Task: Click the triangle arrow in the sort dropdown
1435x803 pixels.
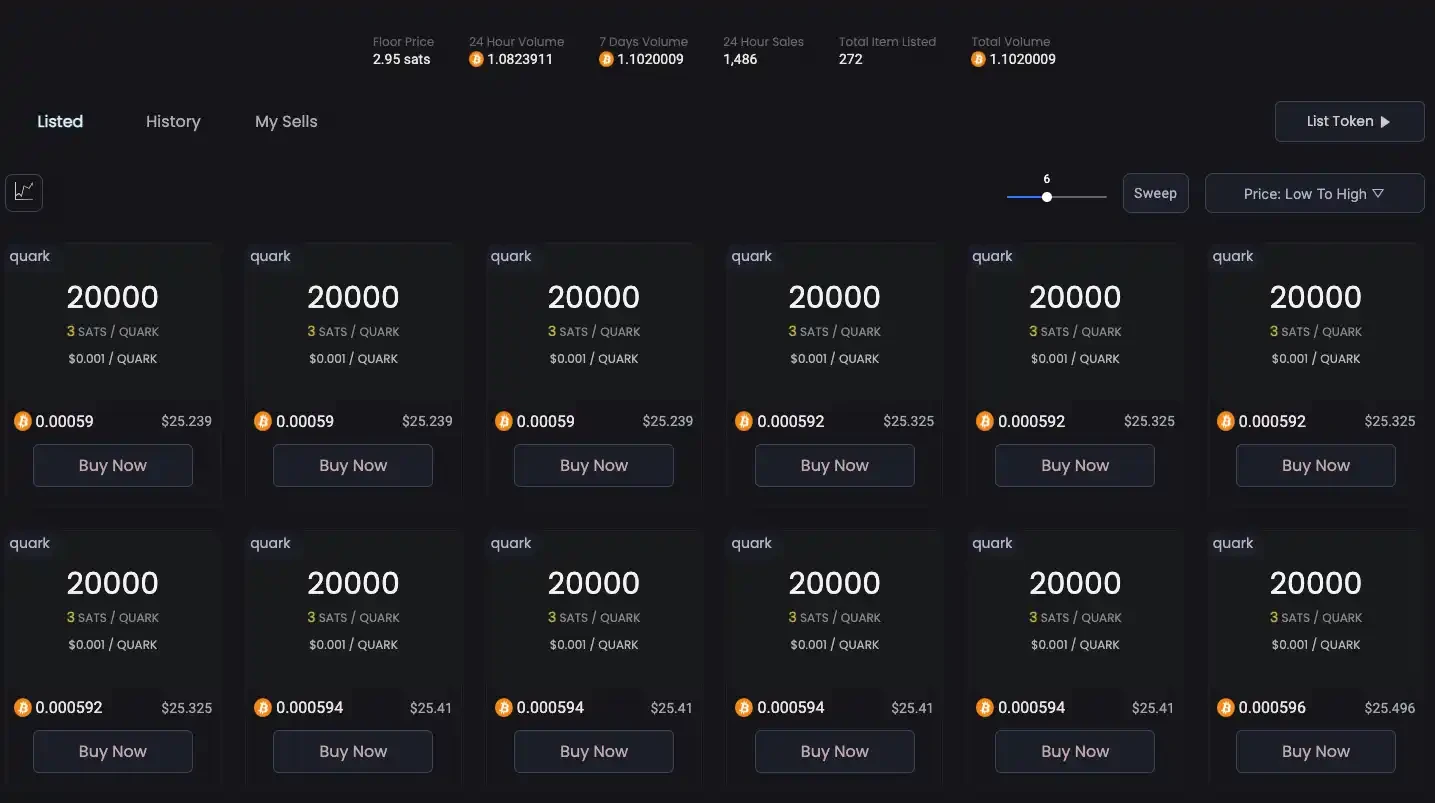Action: (1378, 194)
